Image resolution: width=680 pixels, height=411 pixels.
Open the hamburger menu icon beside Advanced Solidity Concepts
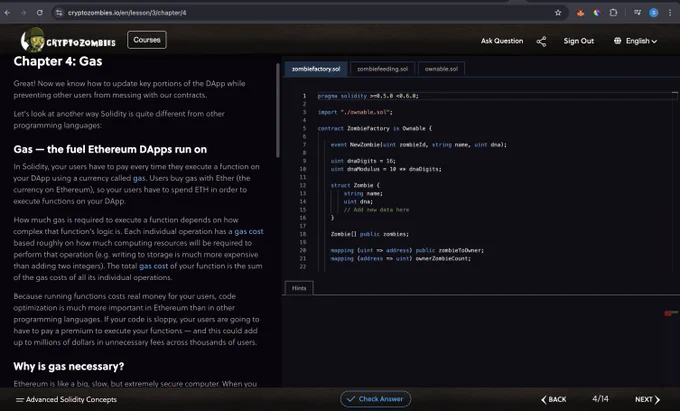(20, 400)
